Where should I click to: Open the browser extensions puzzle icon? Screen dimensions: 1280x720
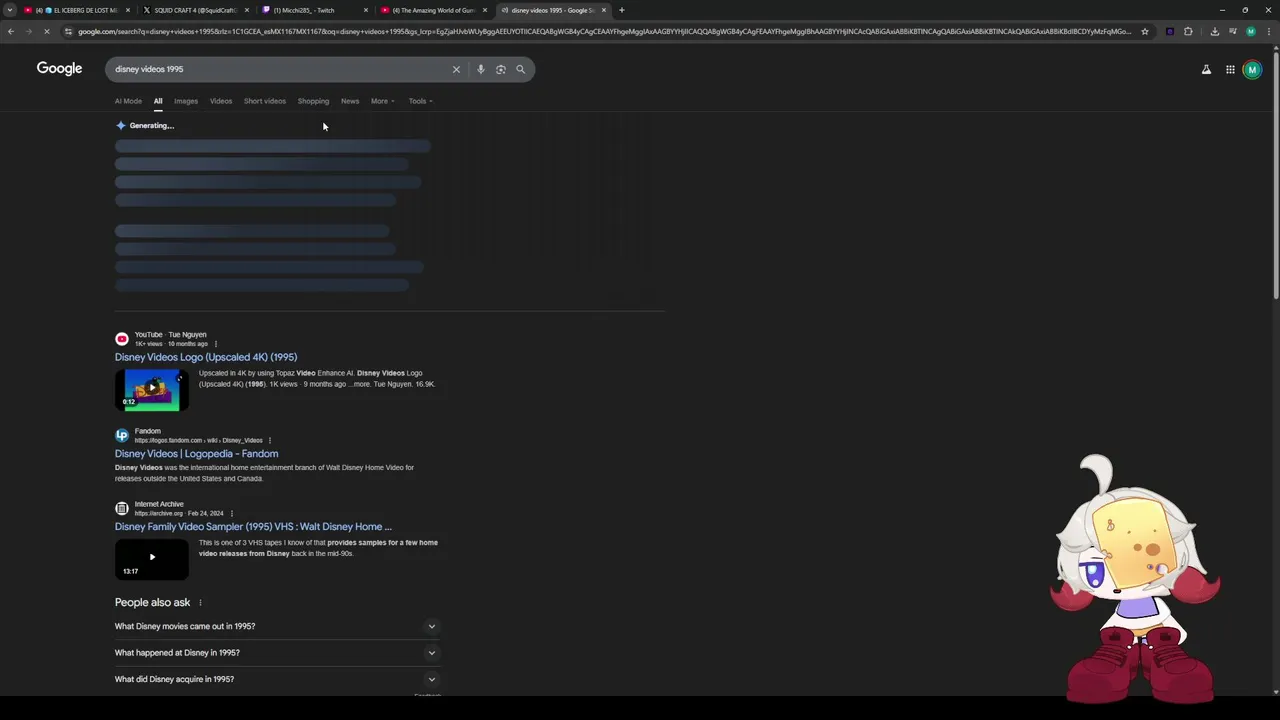(x=1188, y=31)
